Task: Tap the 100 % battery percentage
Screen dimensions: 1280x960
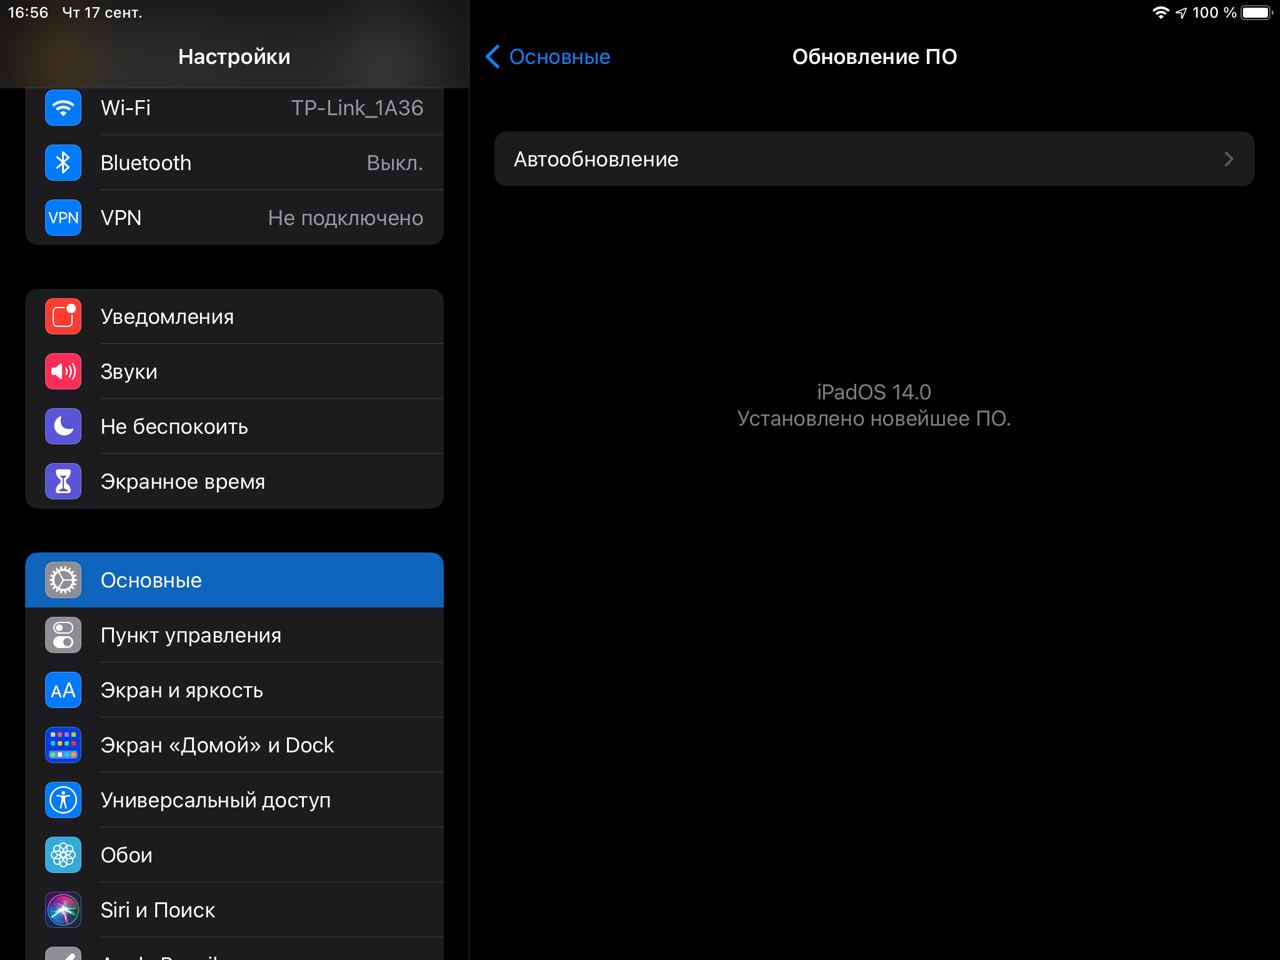Action: coord(1214,13)
